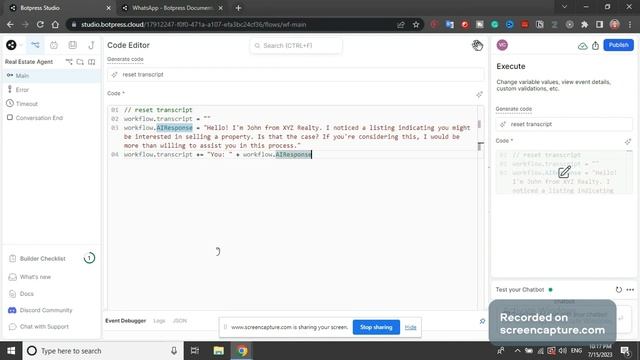Screen dimensions: 640x360
Task: Click the user avatar in right panel
Action: pos(502,45)
